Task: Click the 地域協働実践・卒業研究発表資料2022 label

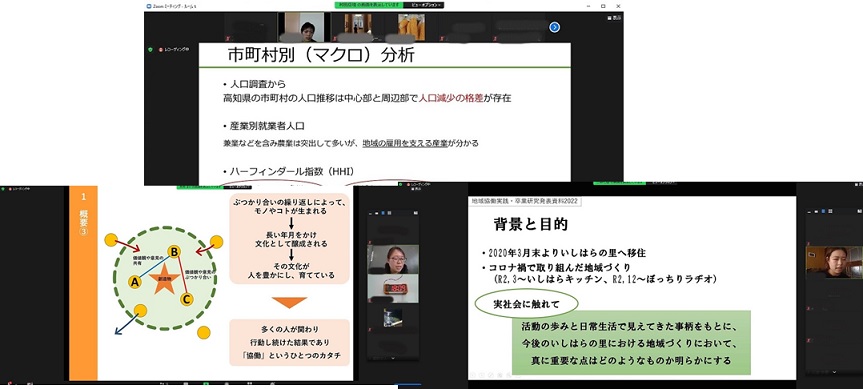Action: 525,201
